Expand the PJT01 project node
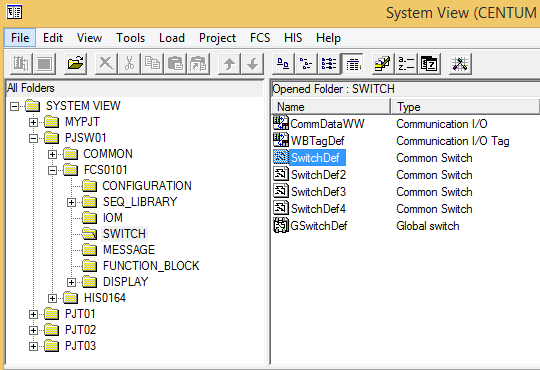Image resolution: width=540 pixels, height=370 pixels. point(33,314)
